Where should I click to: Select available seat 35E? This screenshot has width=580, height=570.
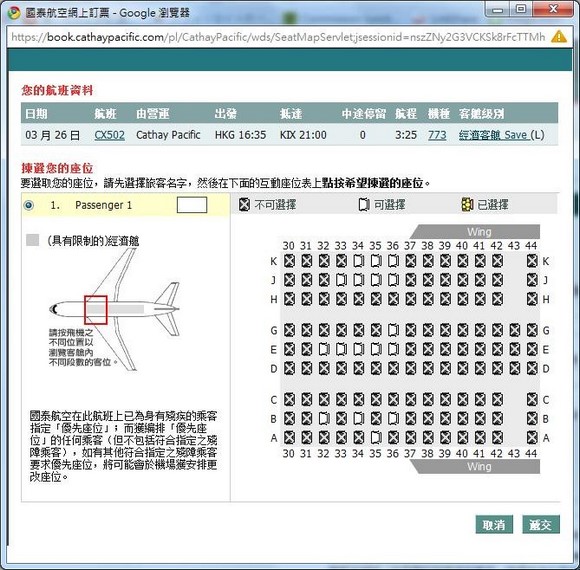pos(376,349)
